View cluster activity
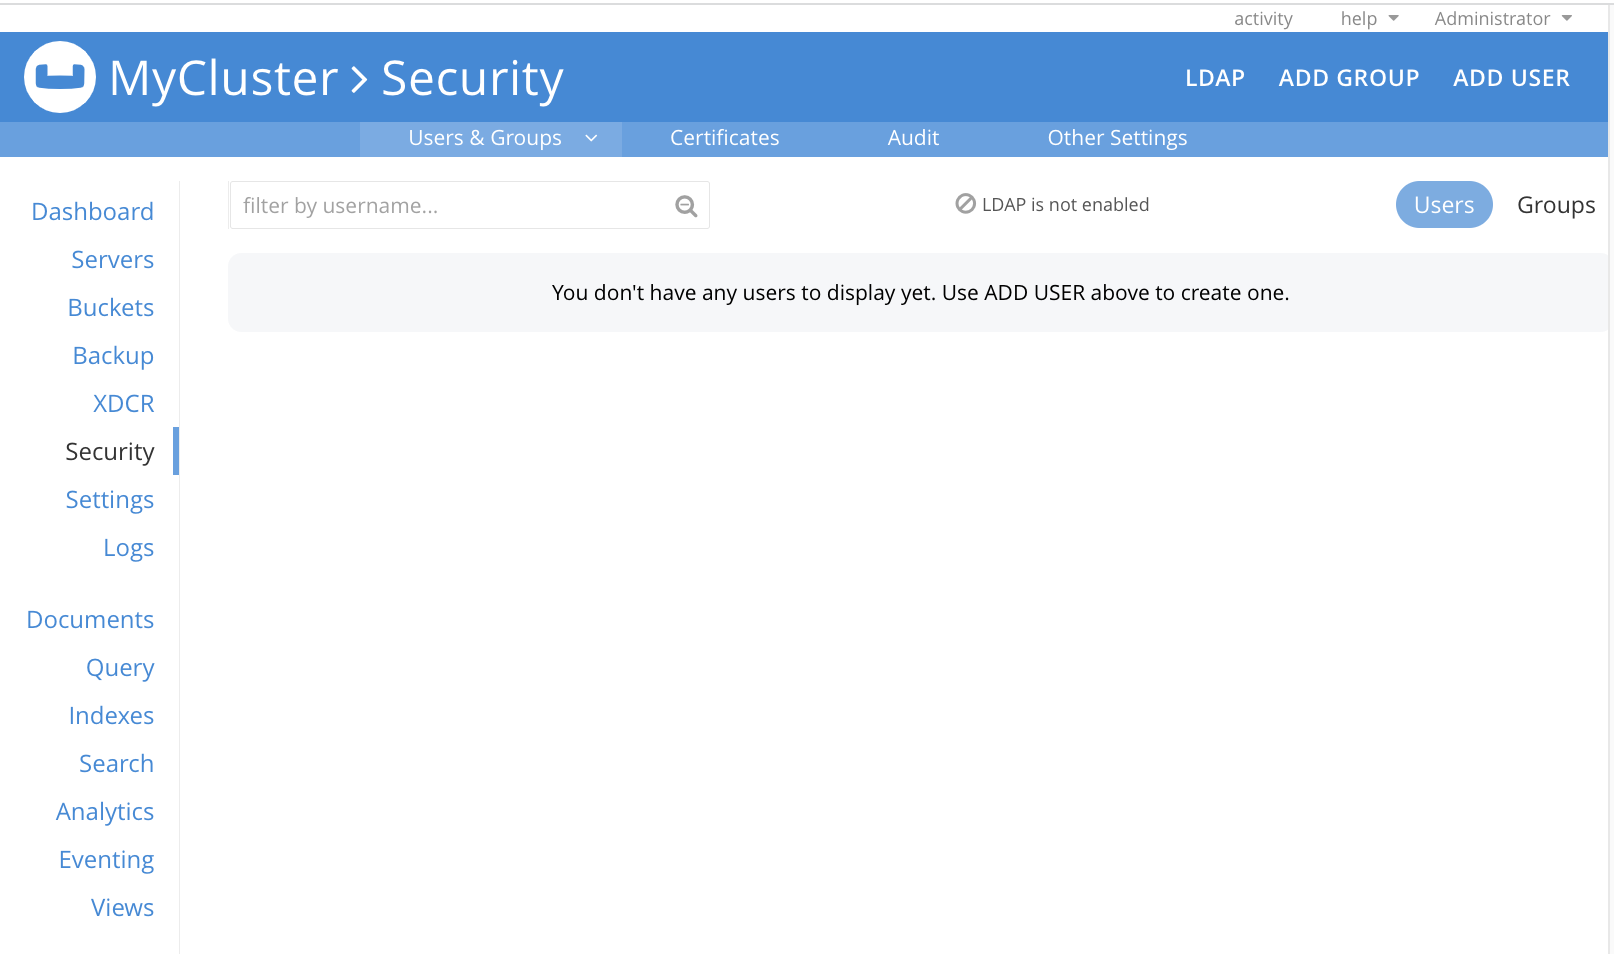This screenshot has width=1614, height=954. 1263,18
